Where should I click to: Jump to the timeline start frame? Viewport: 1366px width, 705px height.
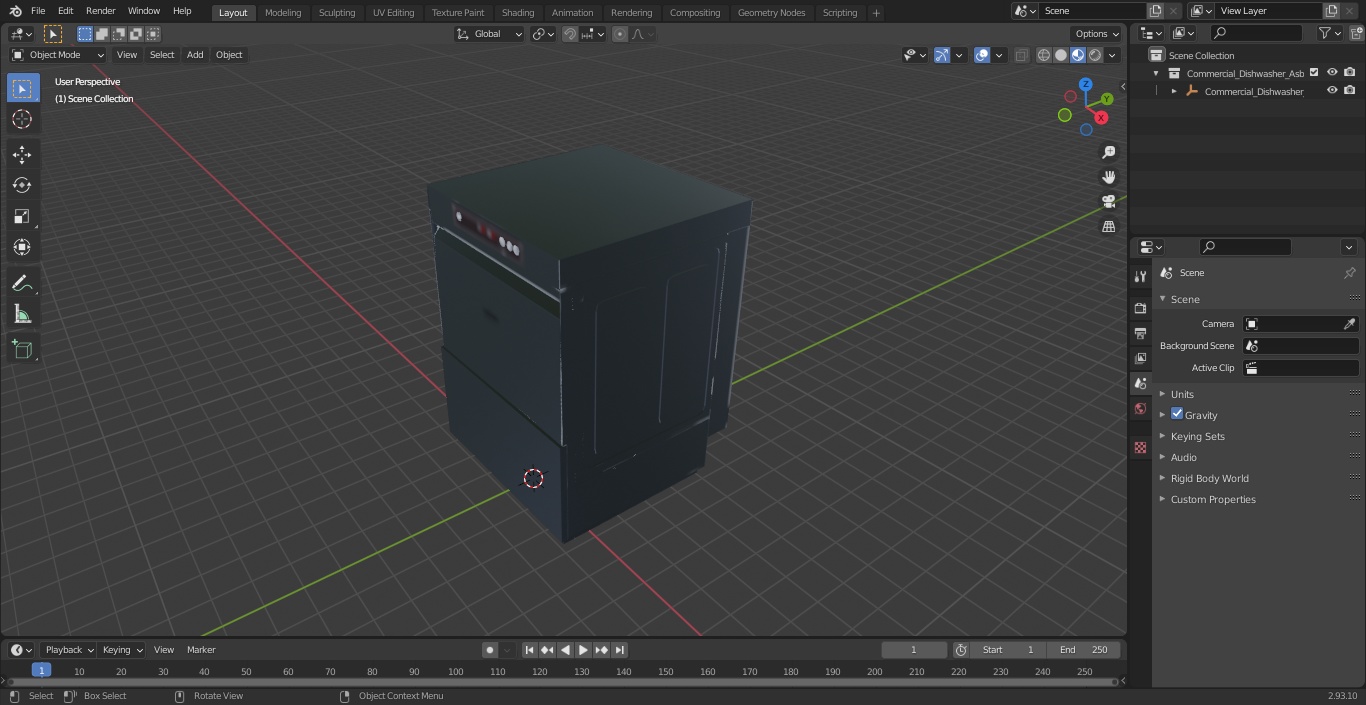tap(529, 650)
